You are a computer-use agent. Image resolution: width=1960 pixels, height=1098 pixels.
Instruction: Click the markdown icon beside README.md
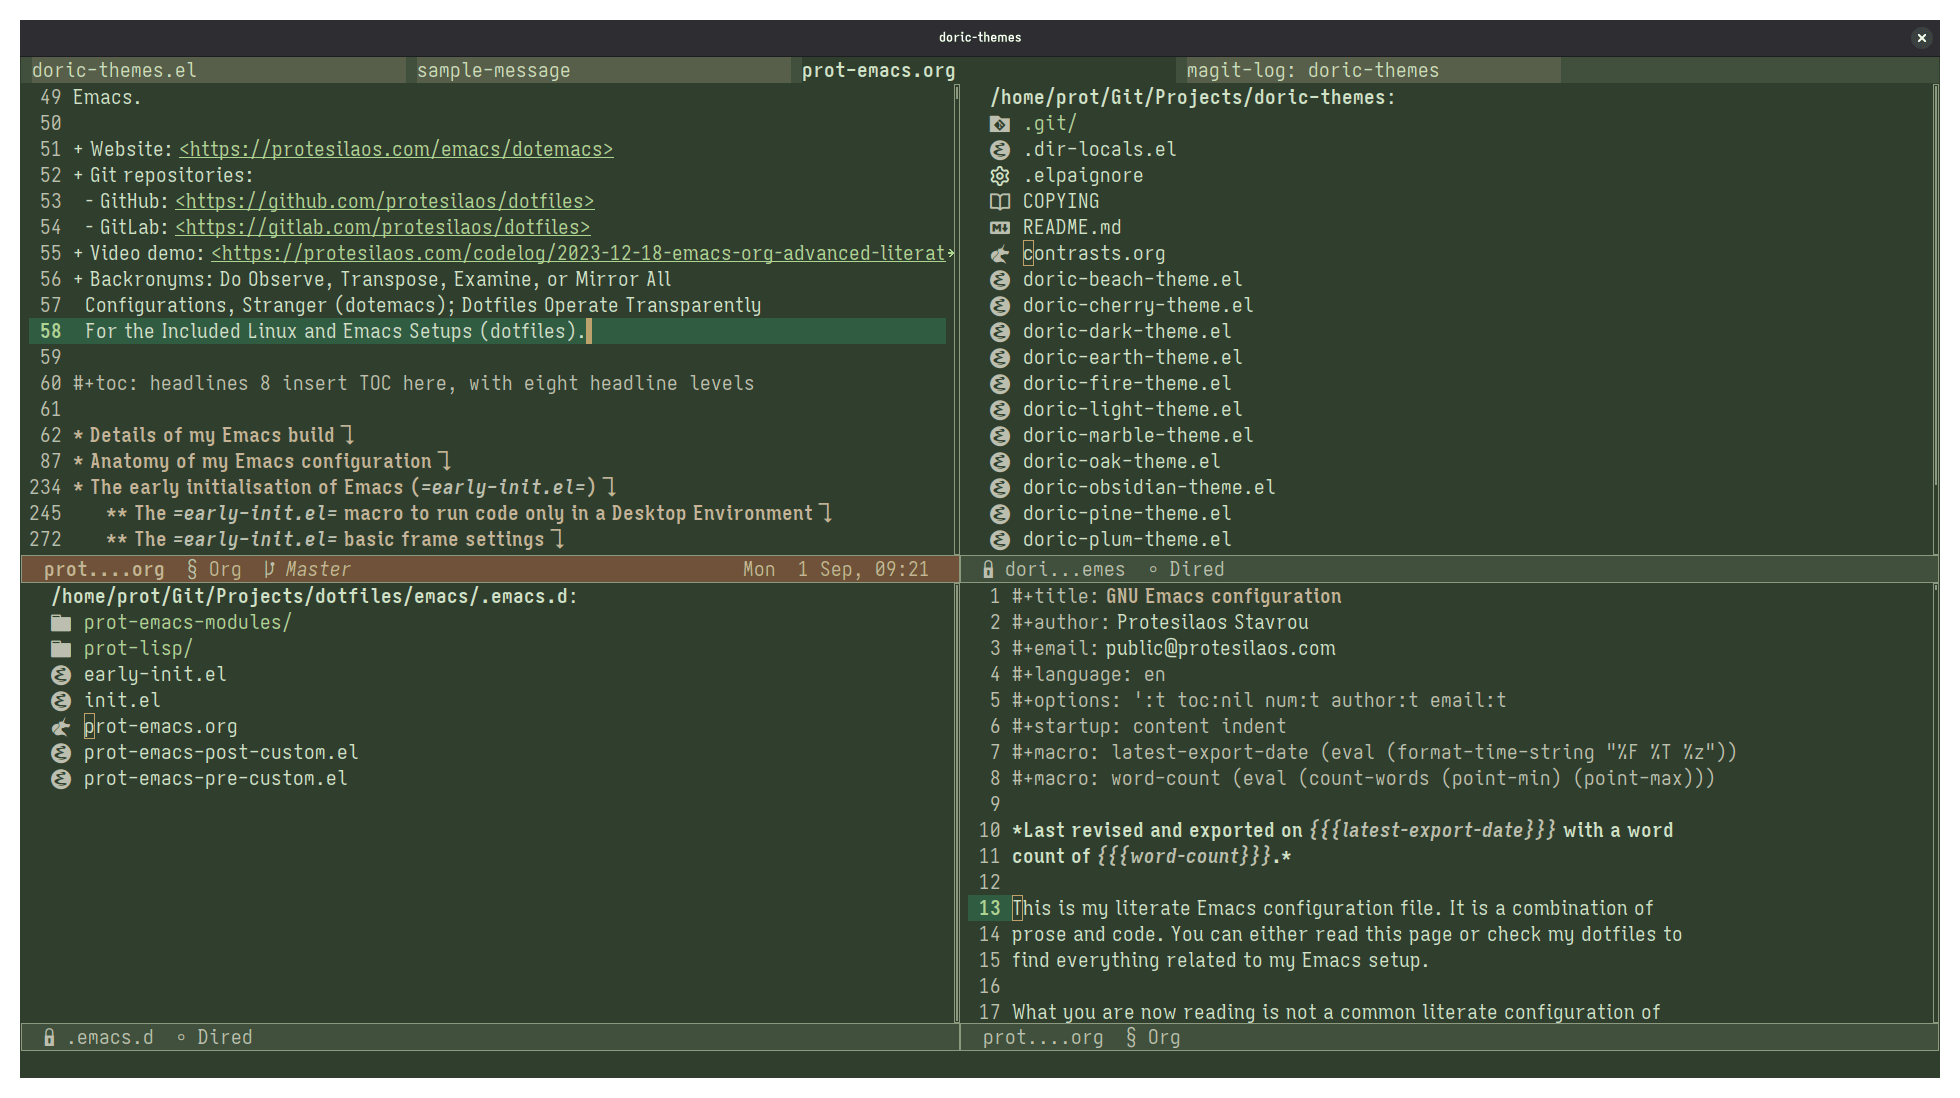point(999,228)
